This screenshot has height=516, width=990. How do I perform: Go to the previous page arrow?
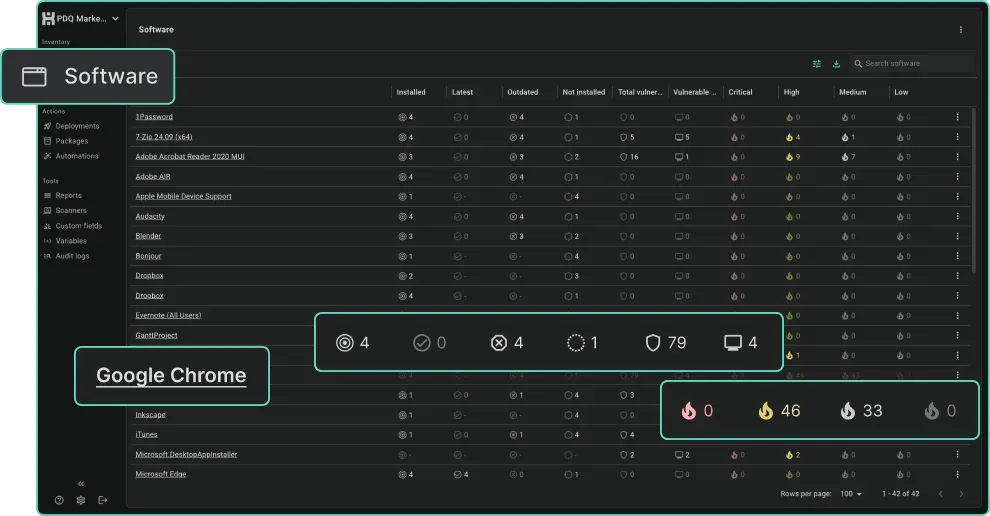tap(940, 494)
